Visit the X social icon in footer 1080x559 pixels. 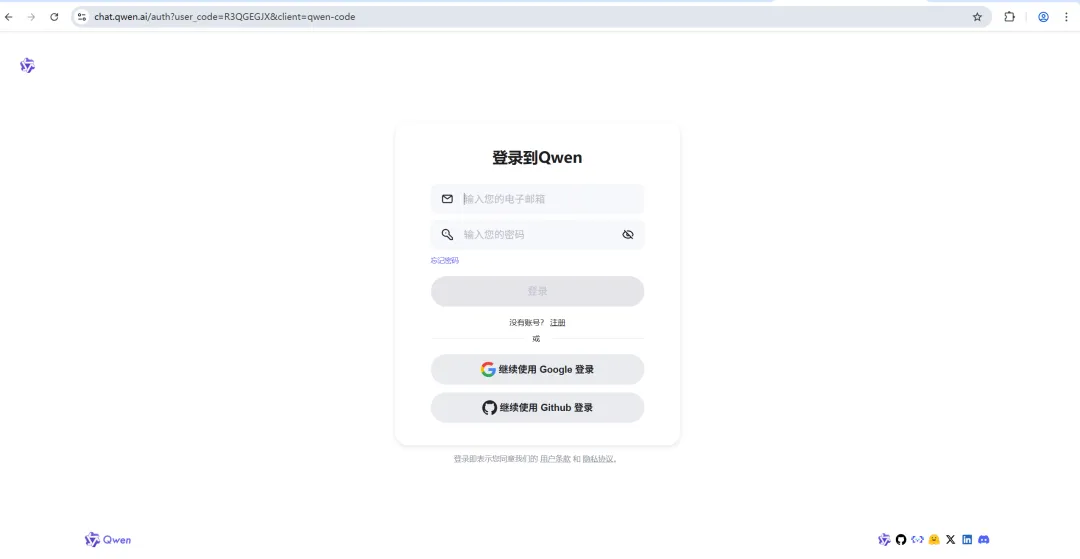951,540
